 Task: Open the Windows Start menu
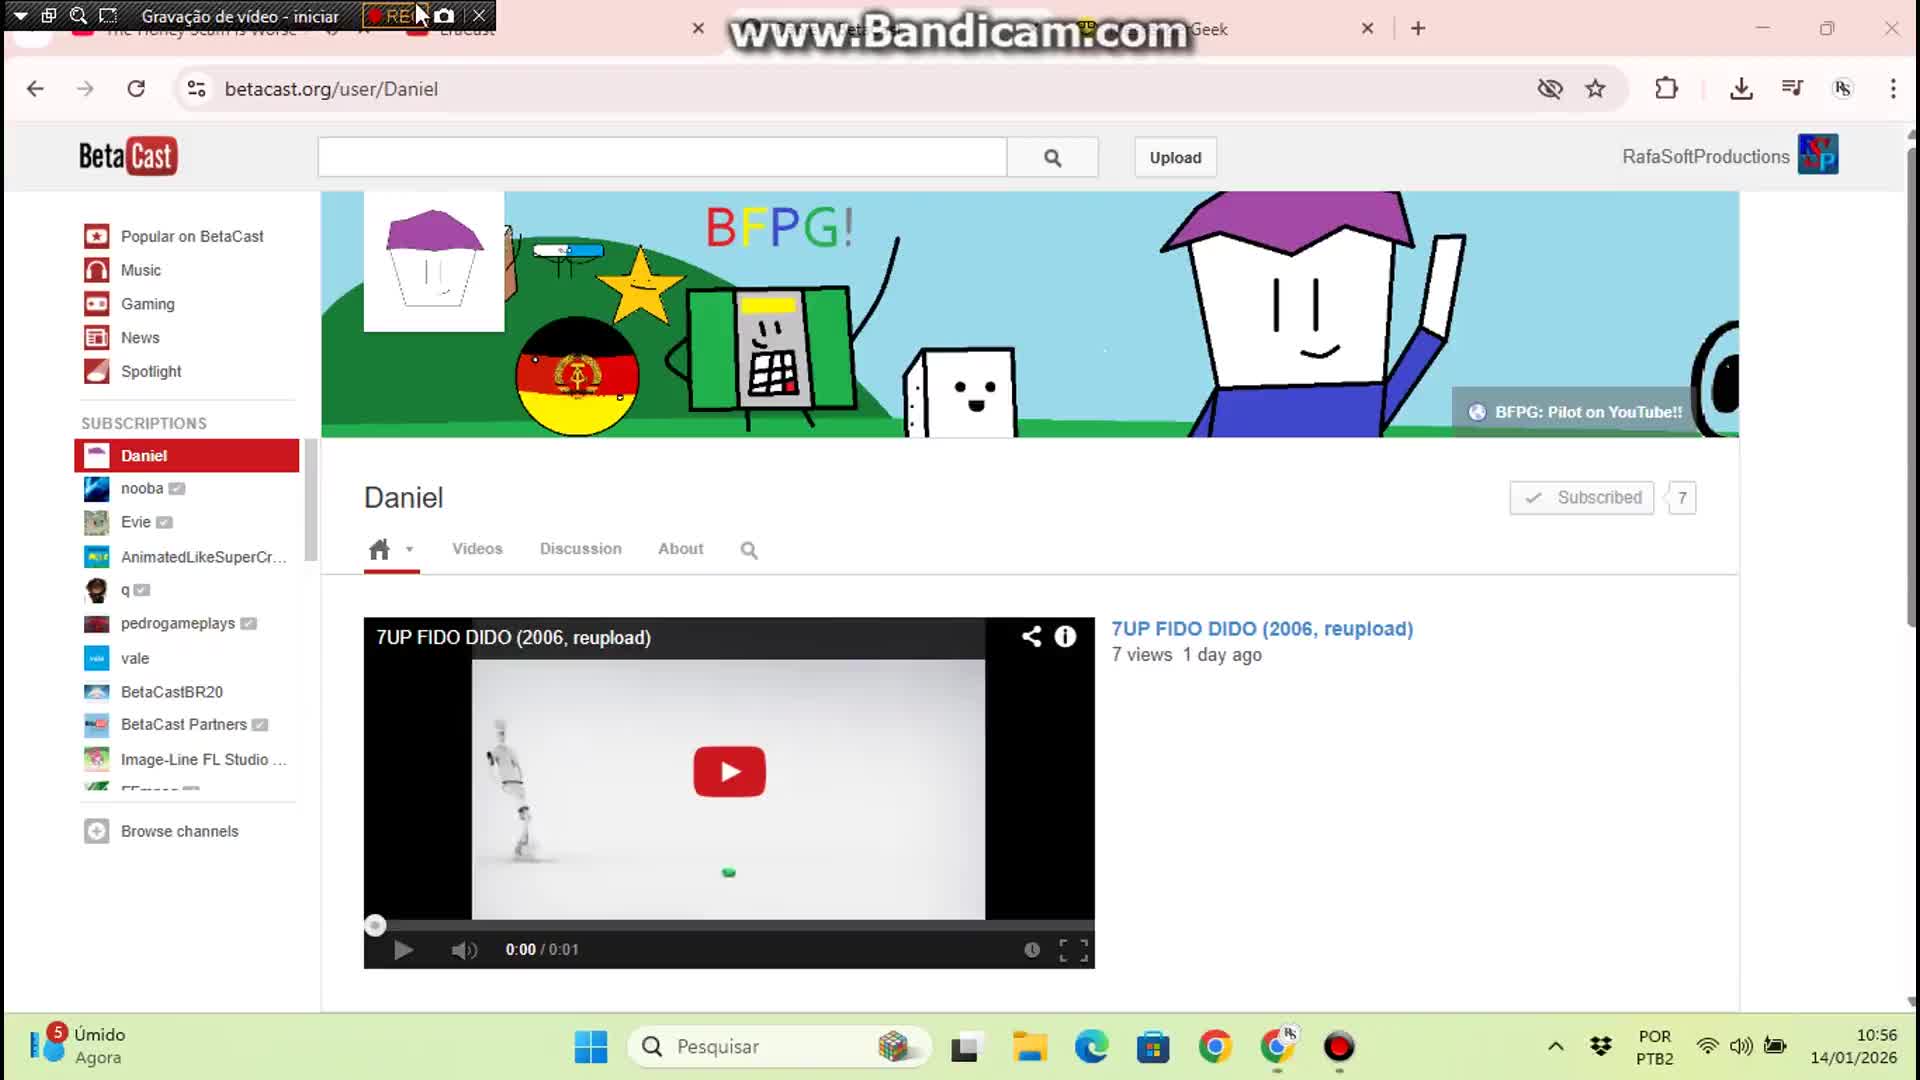click(x=590, y=1047)
